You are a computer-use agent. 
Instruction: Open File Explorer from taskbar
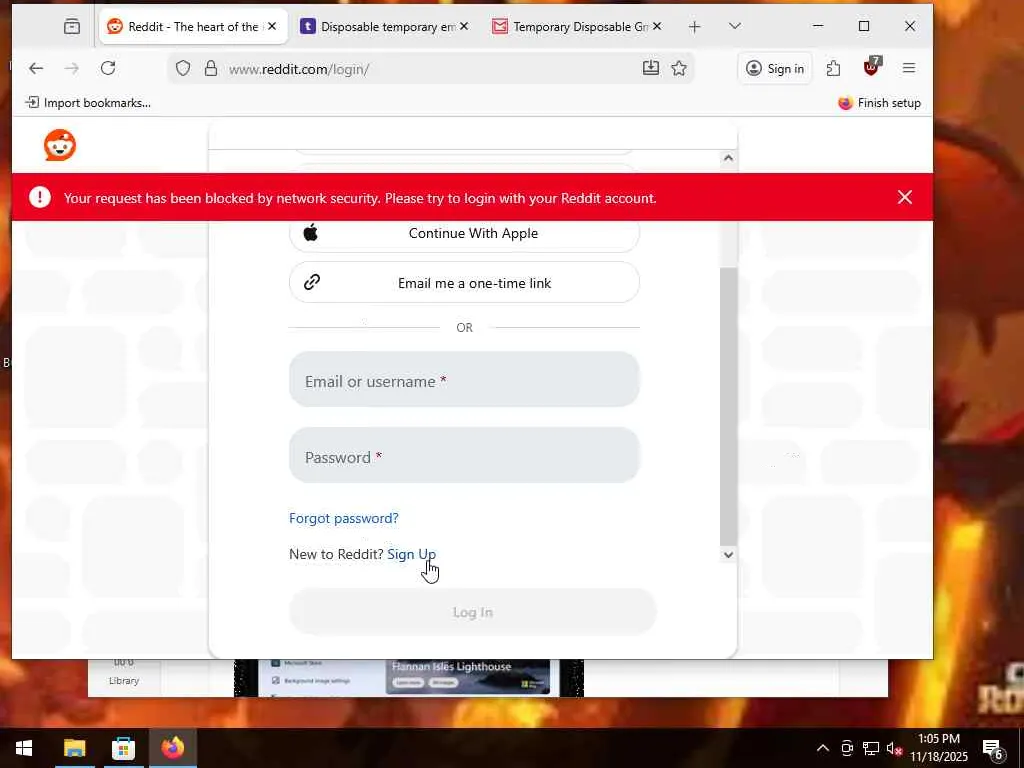click(74, 748)
